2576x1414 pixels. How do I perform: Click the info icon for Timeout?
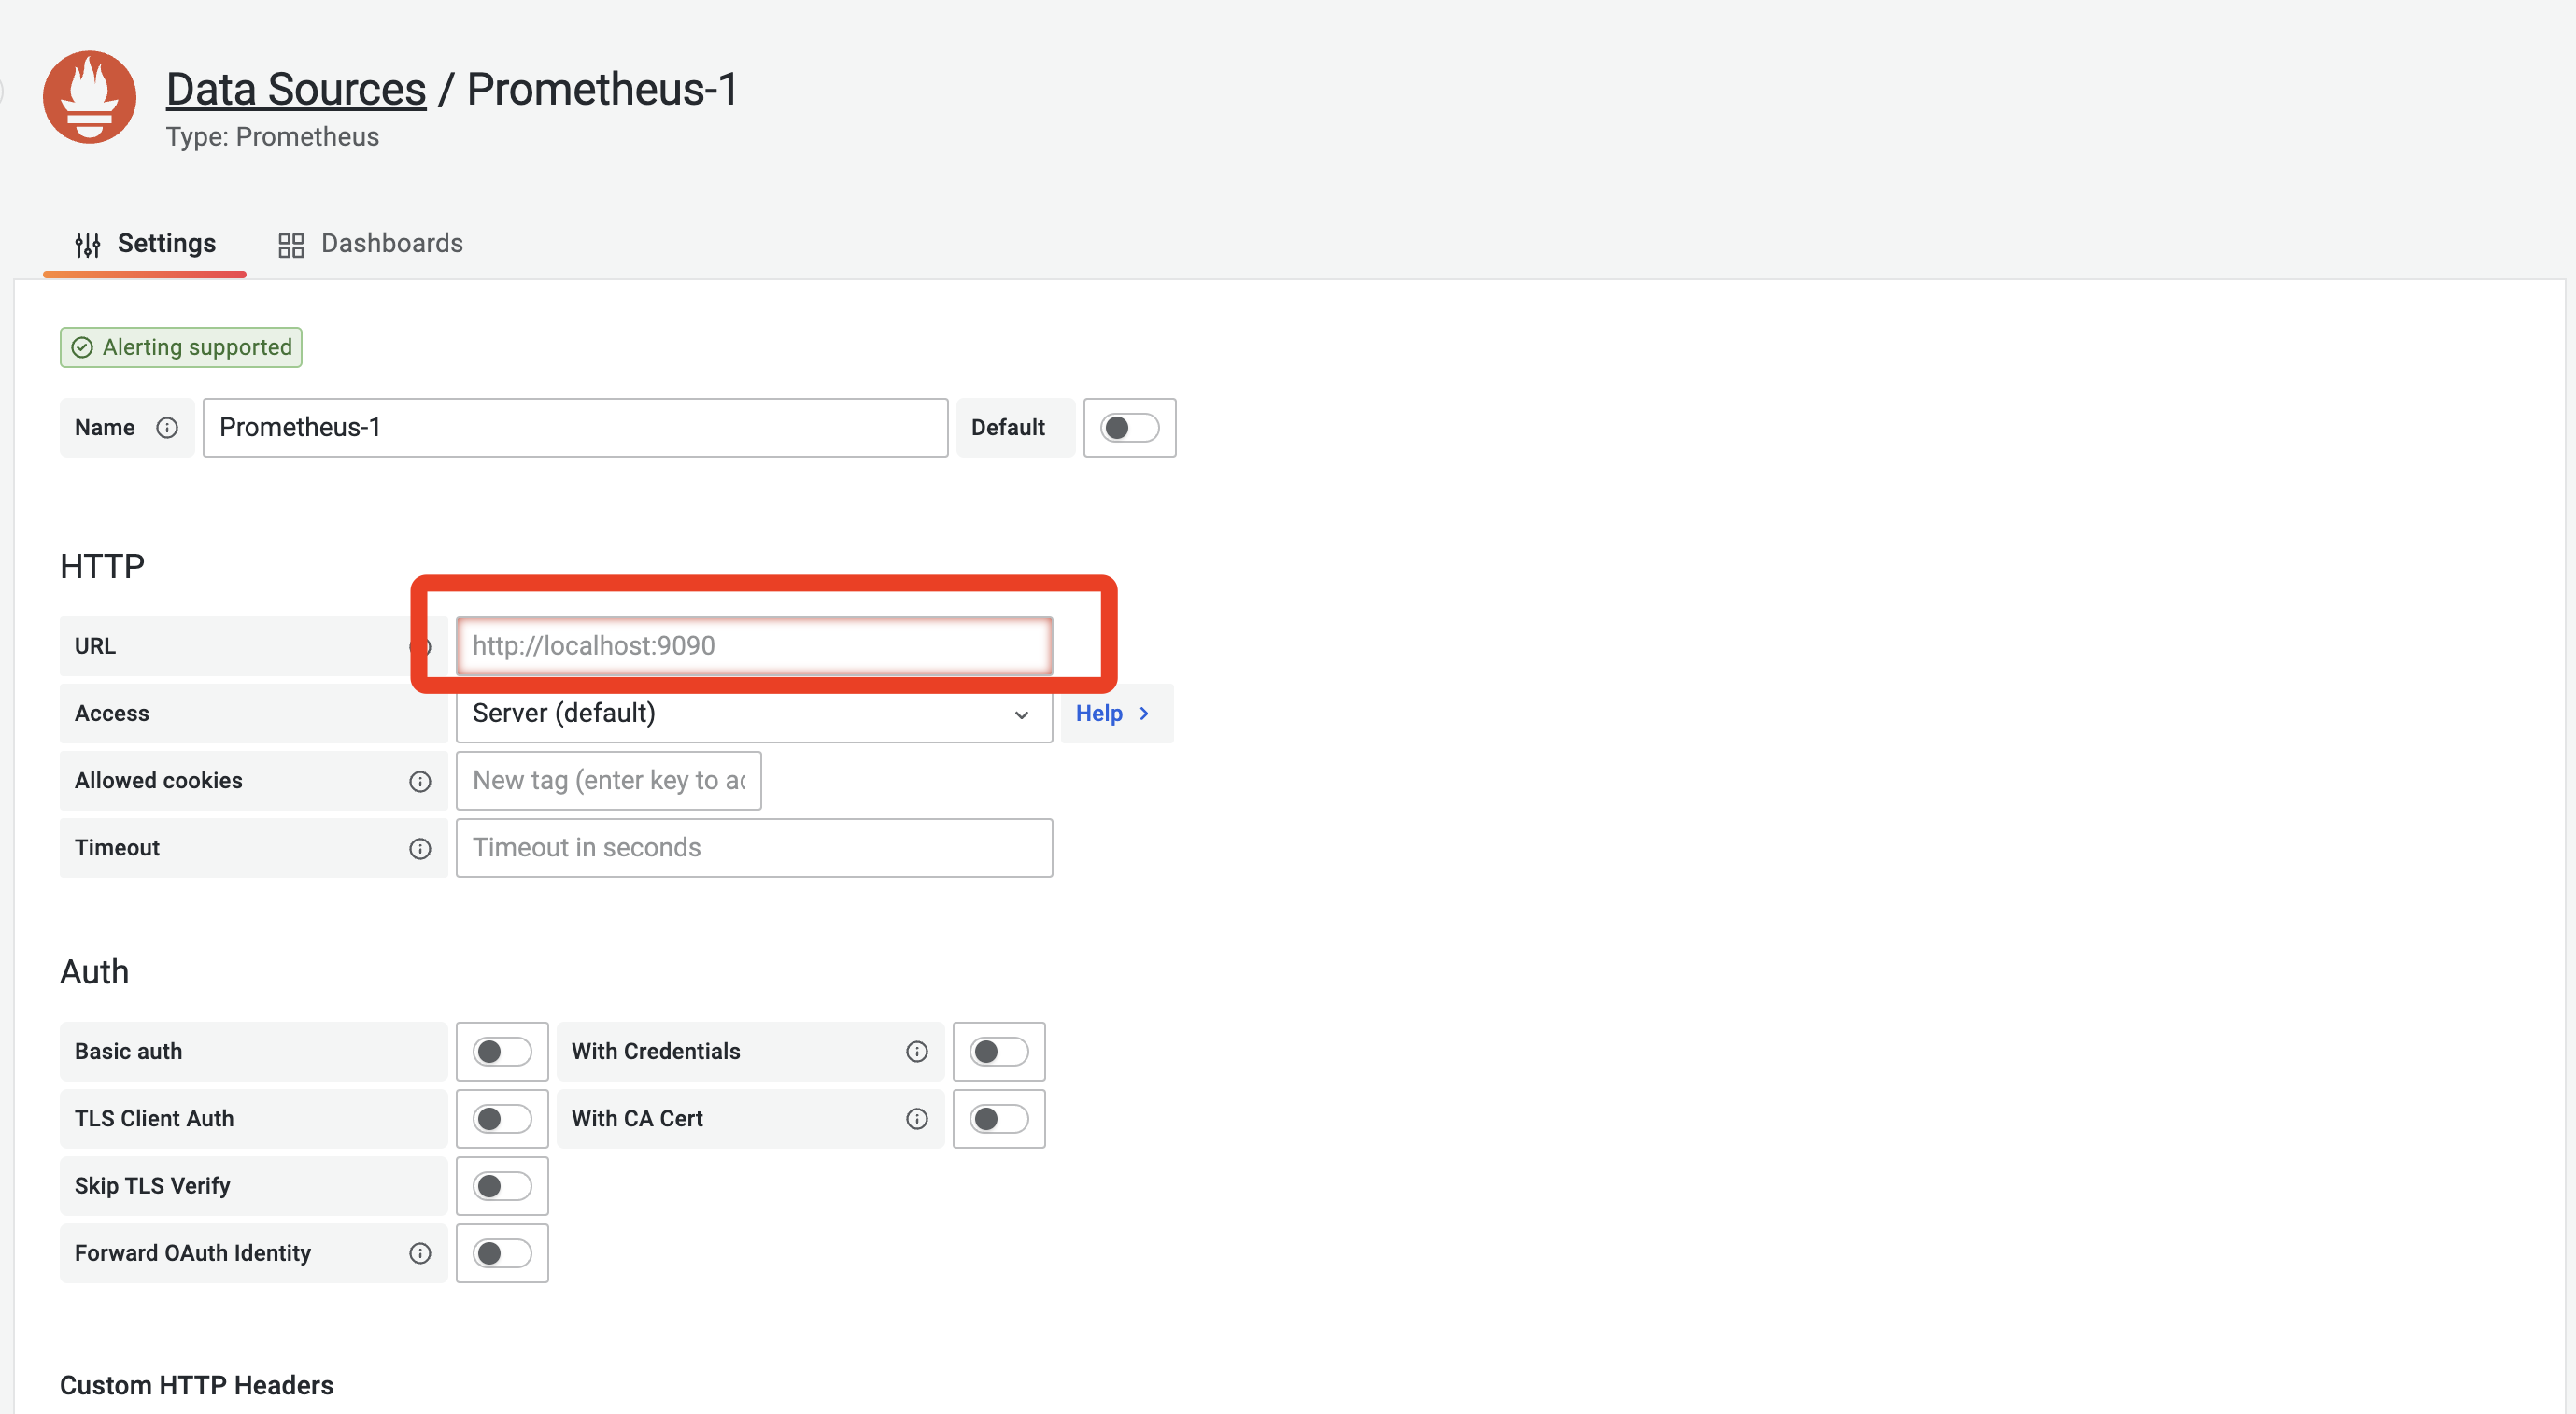420,848
